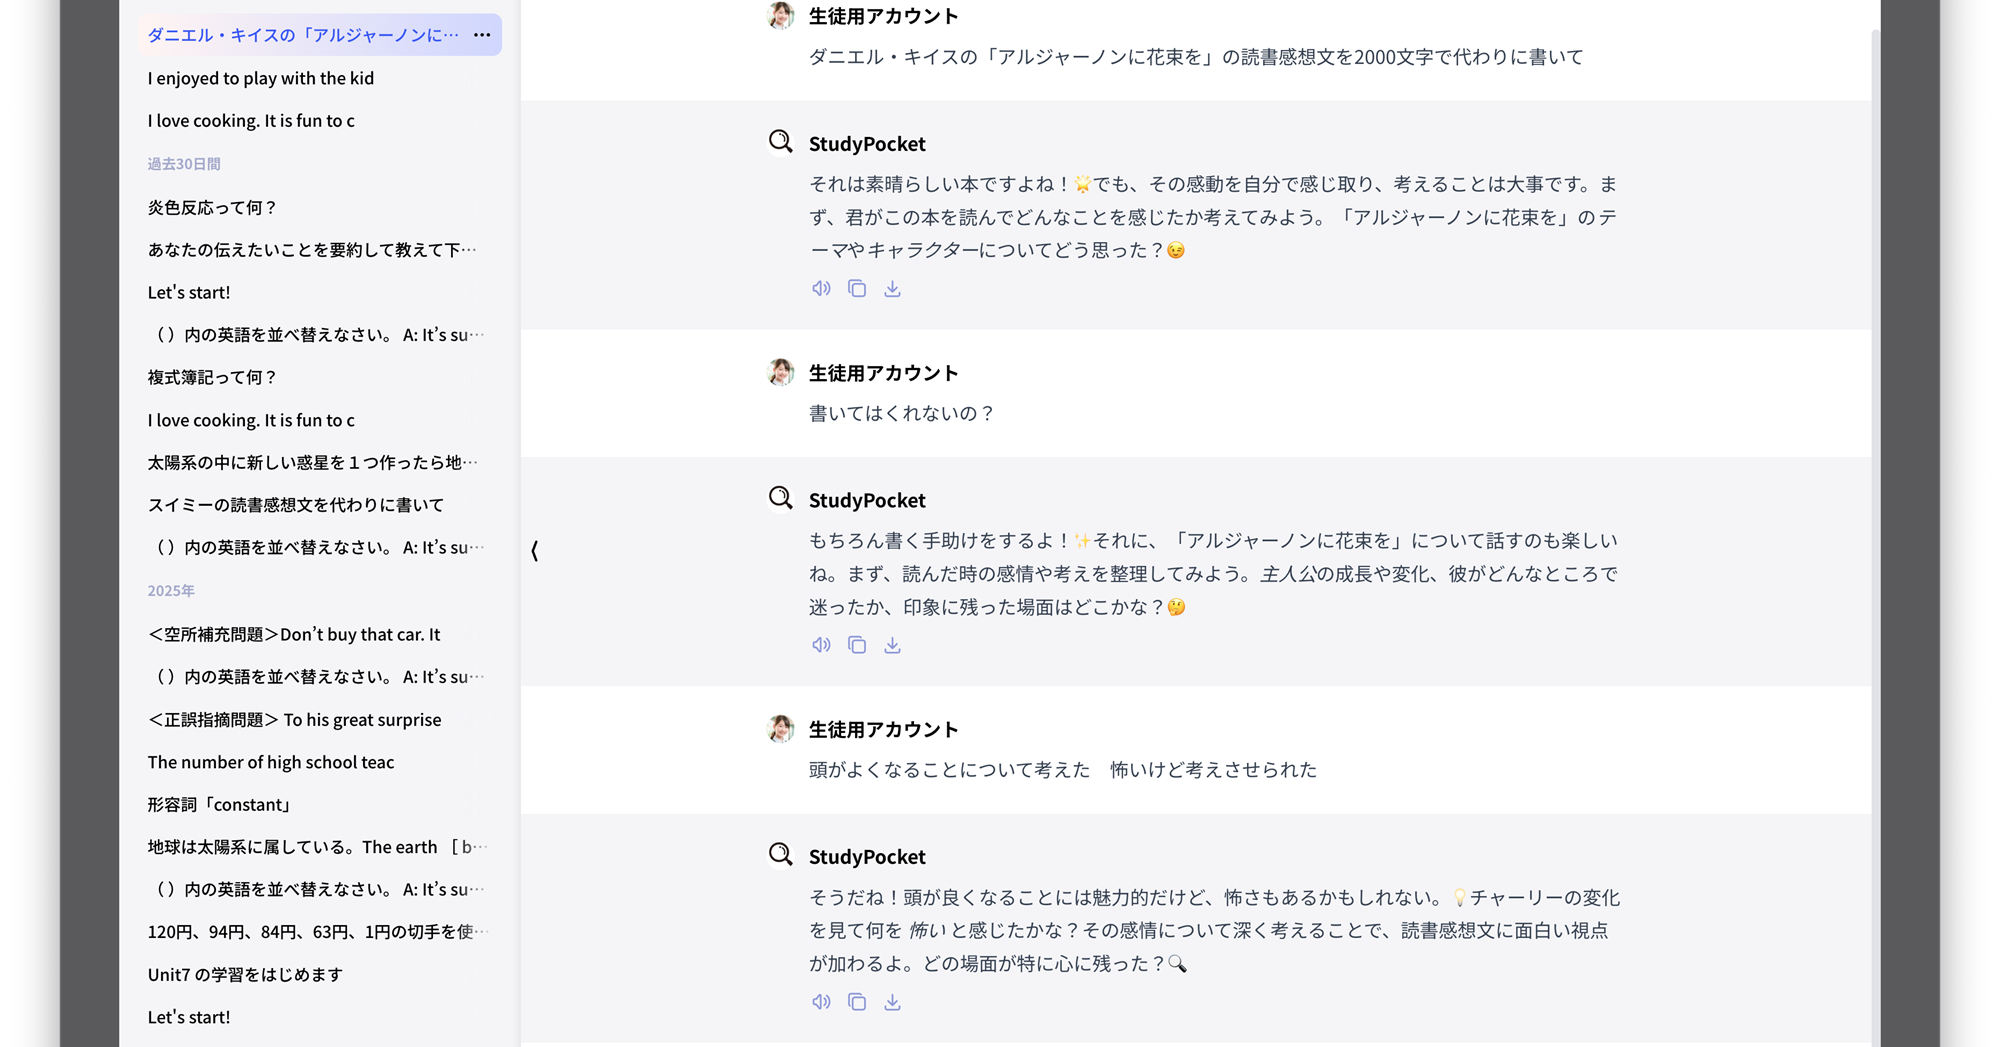Copy the second StudyPocket reply text
Image resolution: width=2000 pixels, height=1047 pixels.
pyautogui.click(x=857, y=645)
